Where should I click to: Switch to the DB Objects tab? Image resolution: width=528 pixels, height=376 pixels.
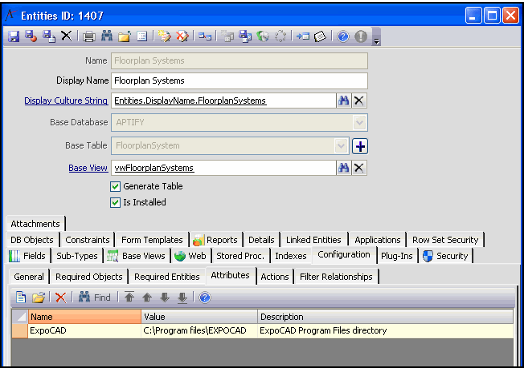(32, 240)
